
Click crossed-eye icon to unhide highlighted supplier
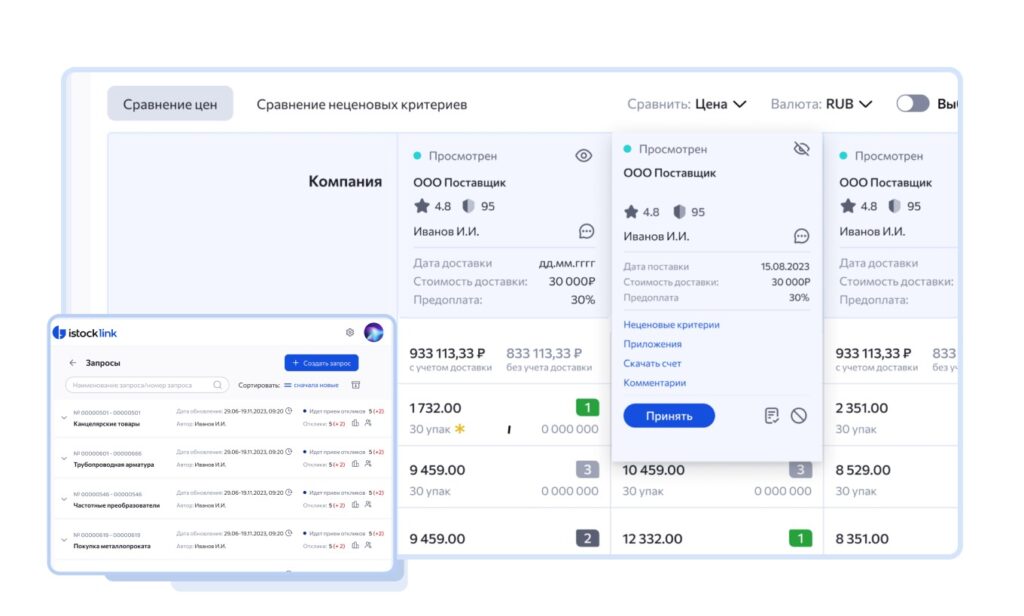[x=801, y=149]
